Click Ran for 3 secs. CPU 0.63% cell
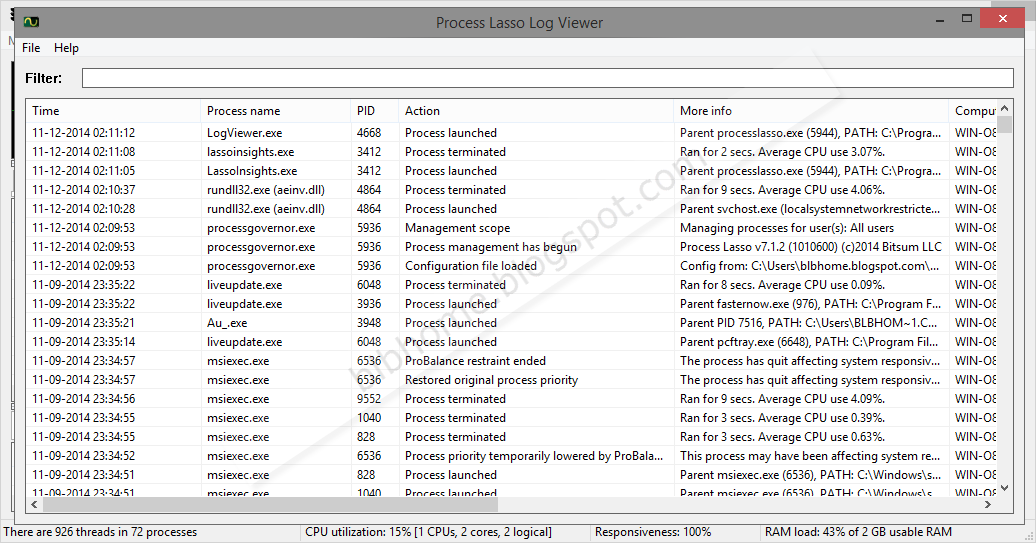 click(782, 437)
